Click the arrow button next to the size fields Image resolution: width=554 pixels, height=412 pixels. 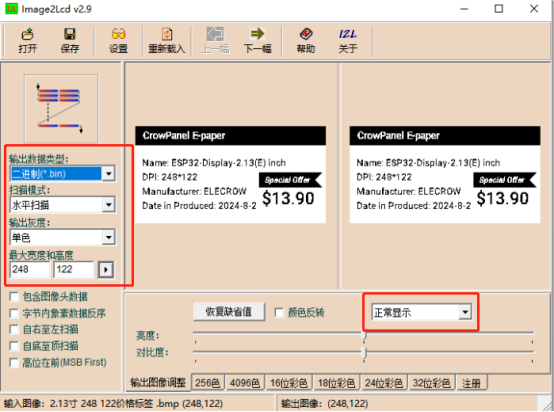[106, 270]
